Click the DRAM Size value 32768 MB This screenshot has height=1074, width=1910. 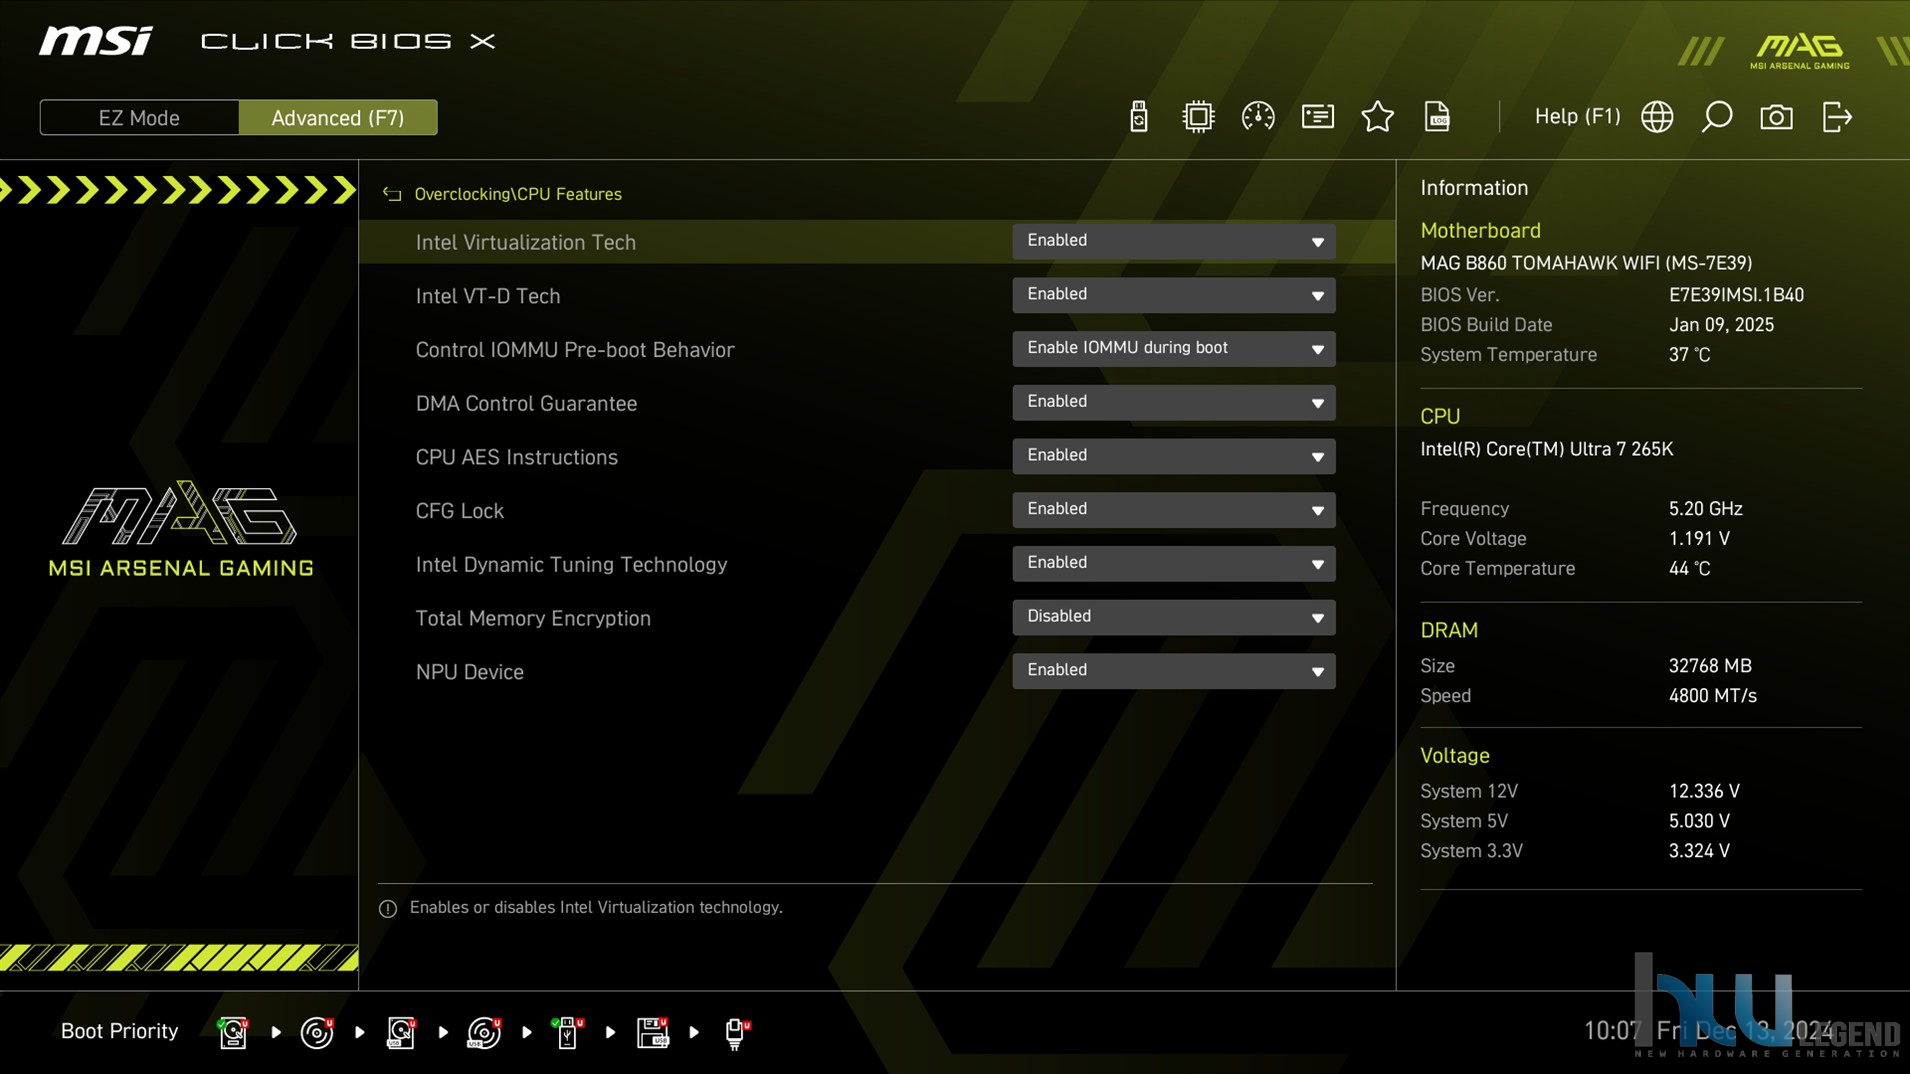(x=1710, y=666)
